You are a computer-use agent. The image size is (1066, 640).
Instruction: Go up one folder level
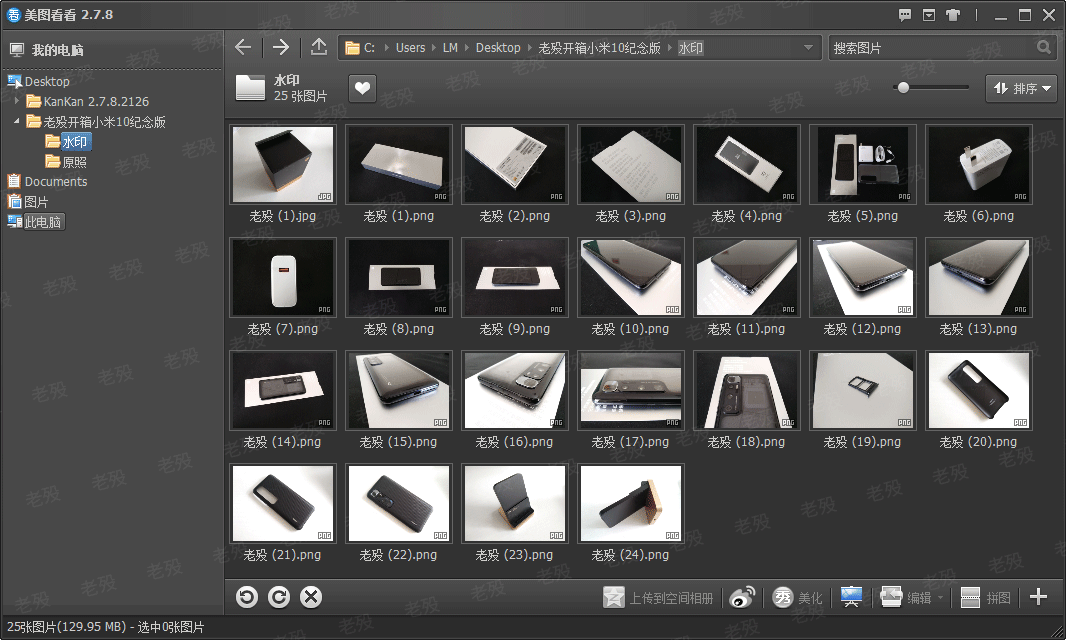pyautogui.click(x=318, y=47)
